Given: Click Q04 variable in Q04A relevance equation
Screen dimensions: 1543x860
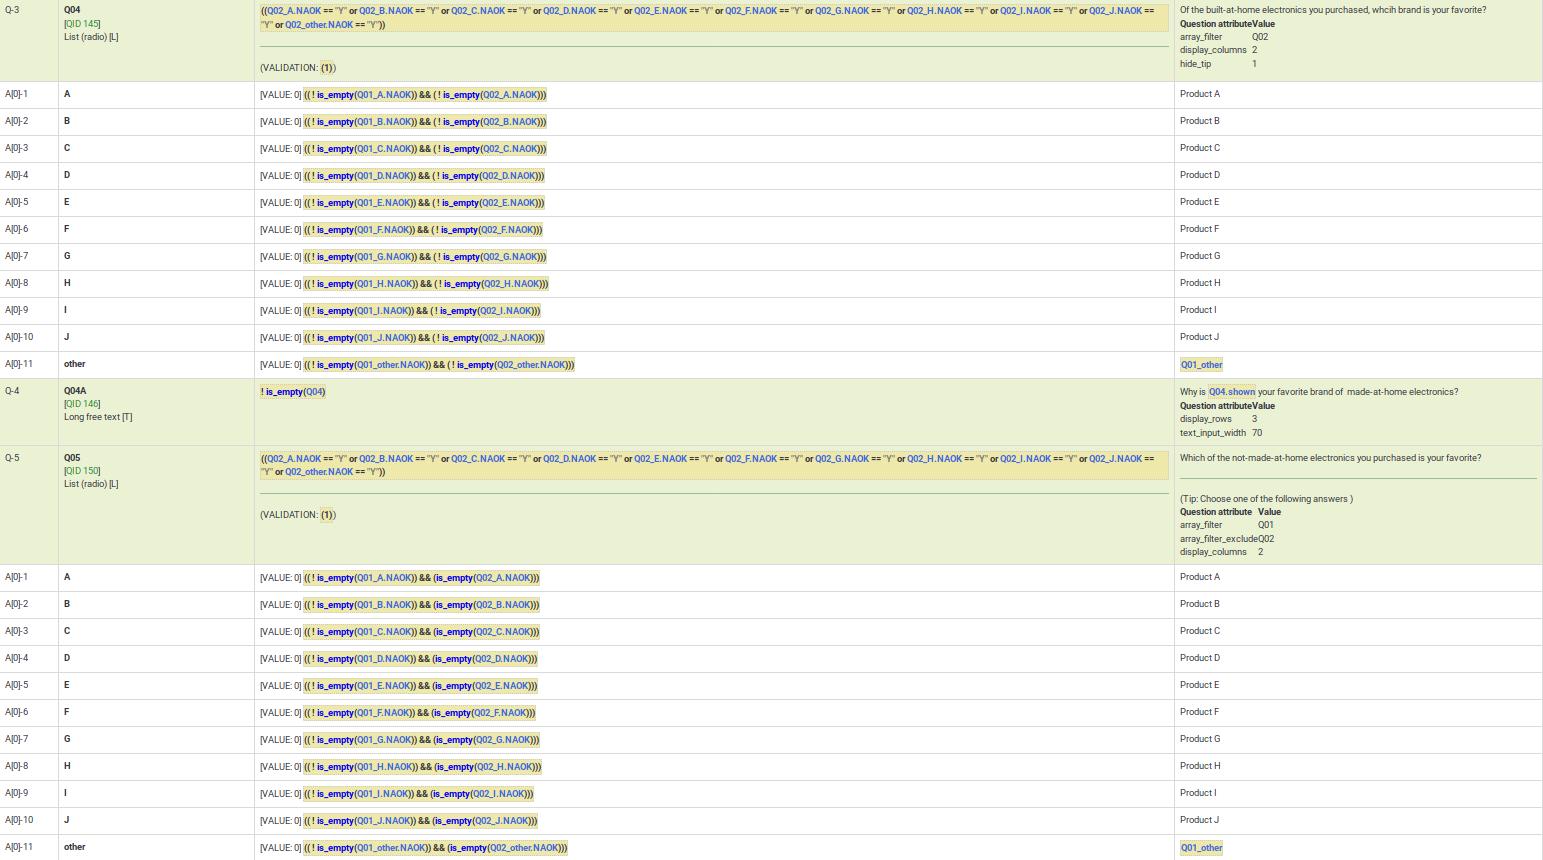Looking at the screenshot, I should tap(313, 392).
